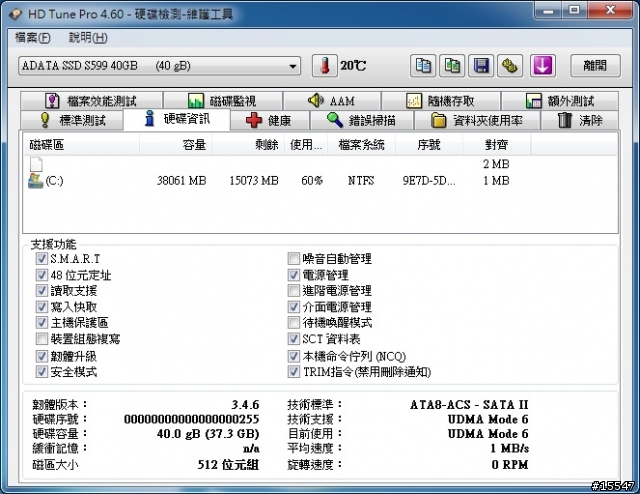Toggle the 本機命令佇列 (NCQ) checkbox

coord(293,356)
